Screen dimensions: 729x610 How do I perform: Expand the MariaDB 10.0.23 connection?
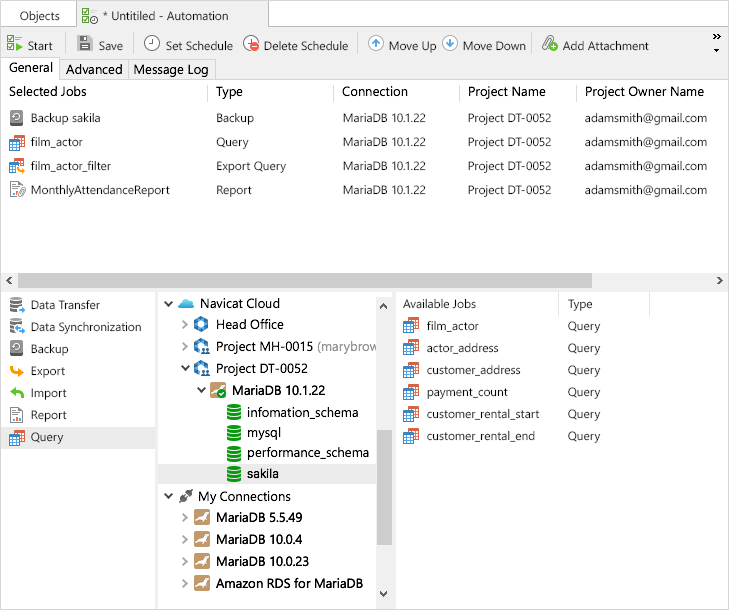pos(185,561)
